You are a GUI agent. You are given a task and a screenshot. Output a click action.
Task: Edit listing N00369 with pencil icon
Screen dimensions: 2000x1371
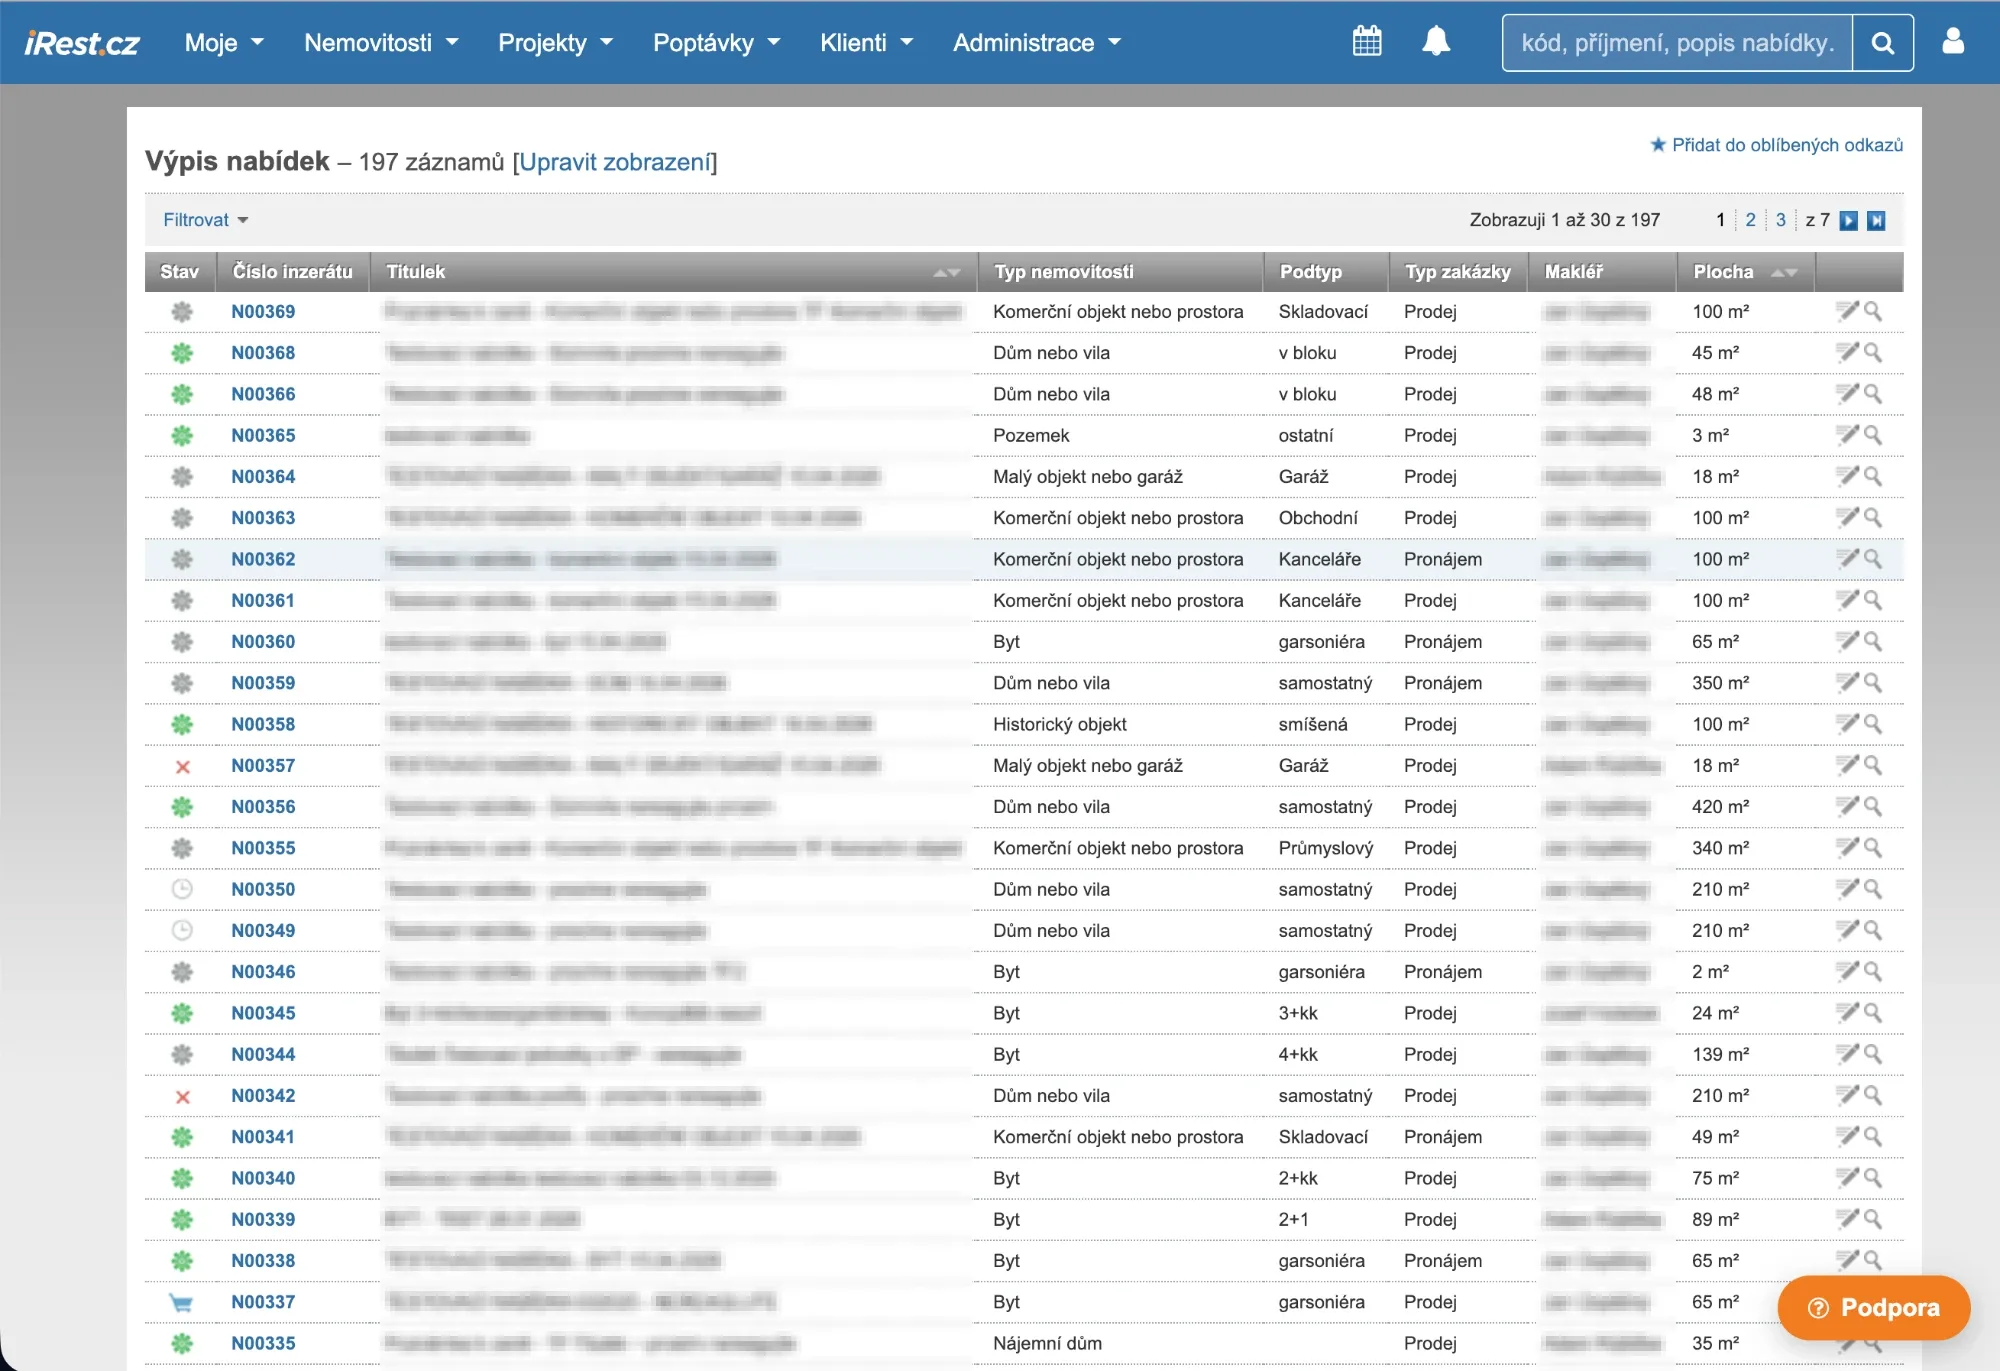[1847, 311]
